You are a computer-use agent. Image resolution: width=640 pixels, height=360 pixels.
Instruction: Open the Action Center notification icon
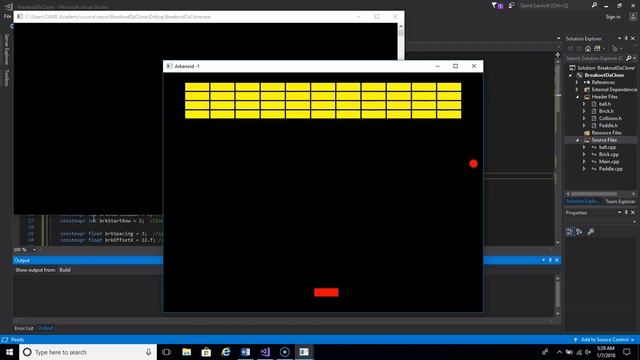[x=627, y=352]
